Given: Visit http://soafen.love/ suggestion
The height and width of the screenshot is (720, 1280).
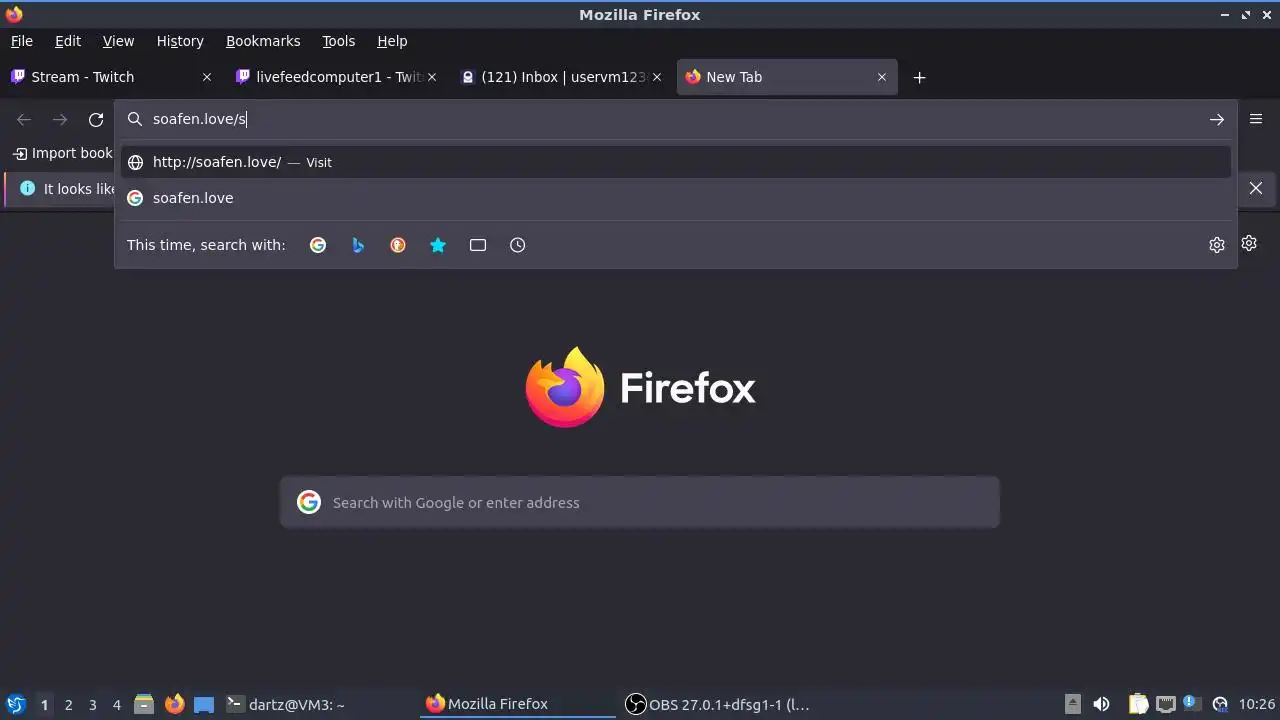Looking at the screenshot, I should point(676,162).
